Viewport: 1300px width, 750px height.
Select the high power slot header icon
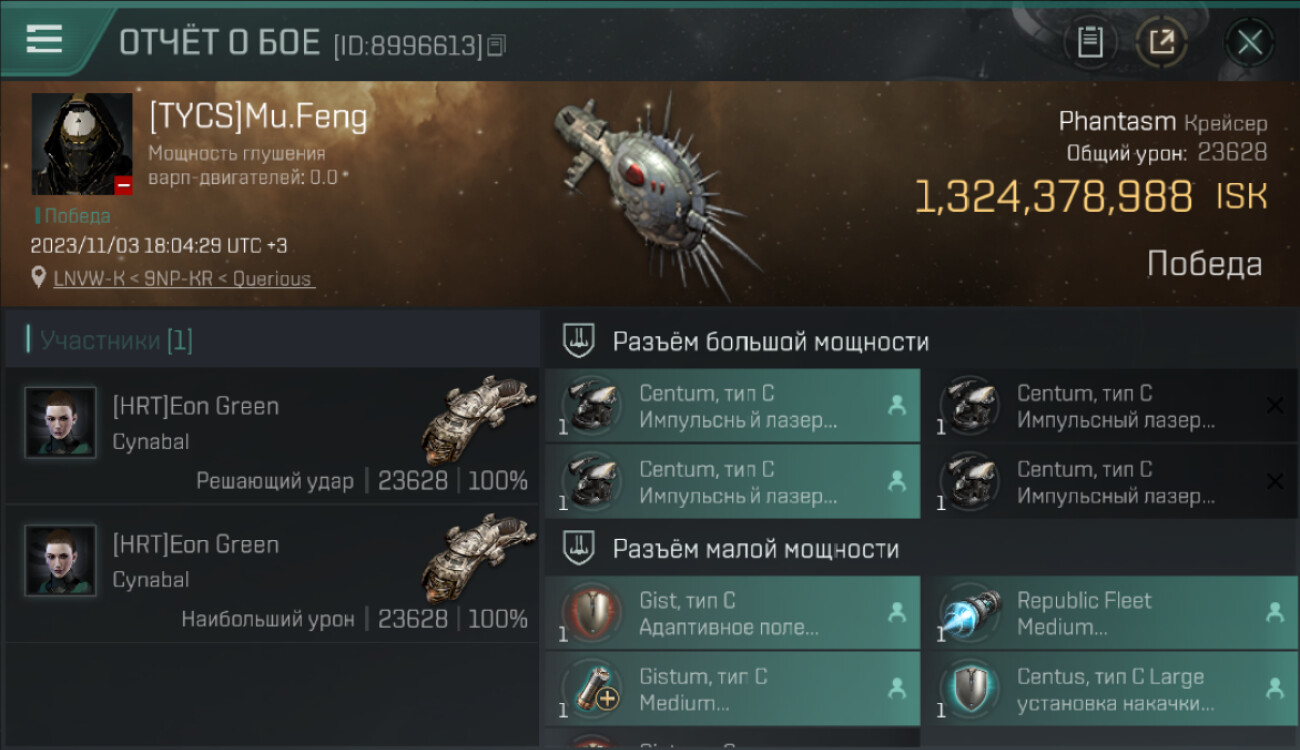(x=579, y=341)
